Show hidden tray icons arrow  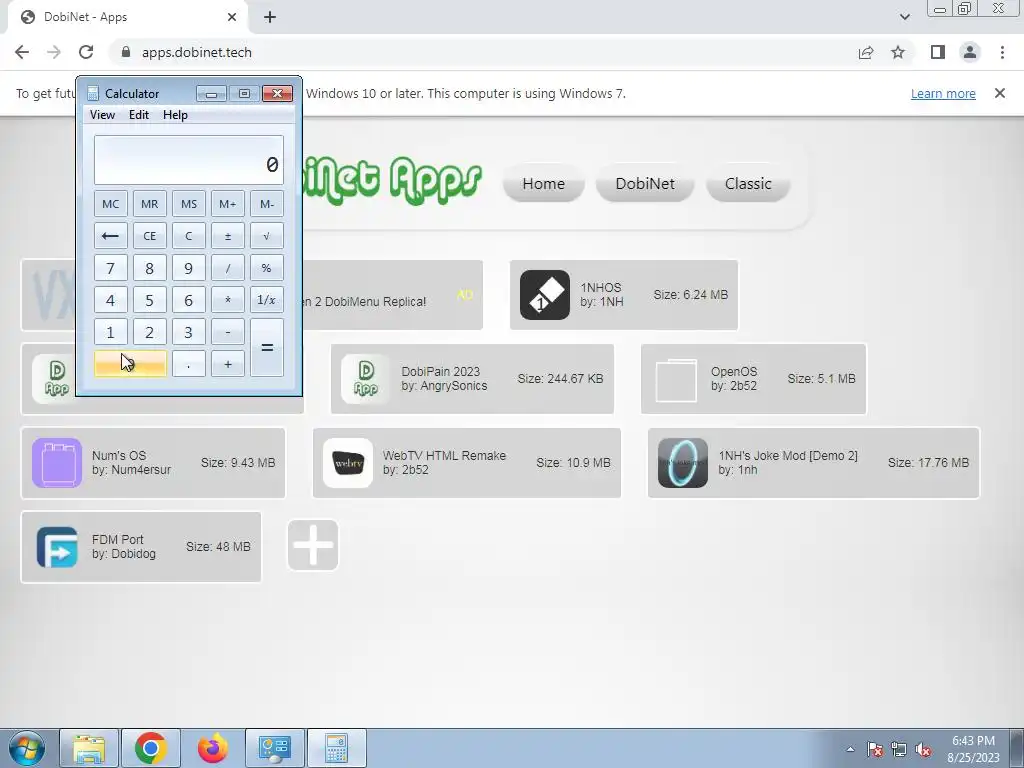[x=850, y=749]
